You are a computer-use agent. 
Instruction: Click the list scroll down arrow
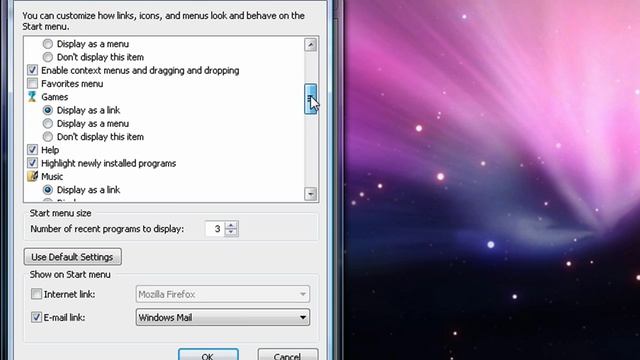(x=311, y=194)
